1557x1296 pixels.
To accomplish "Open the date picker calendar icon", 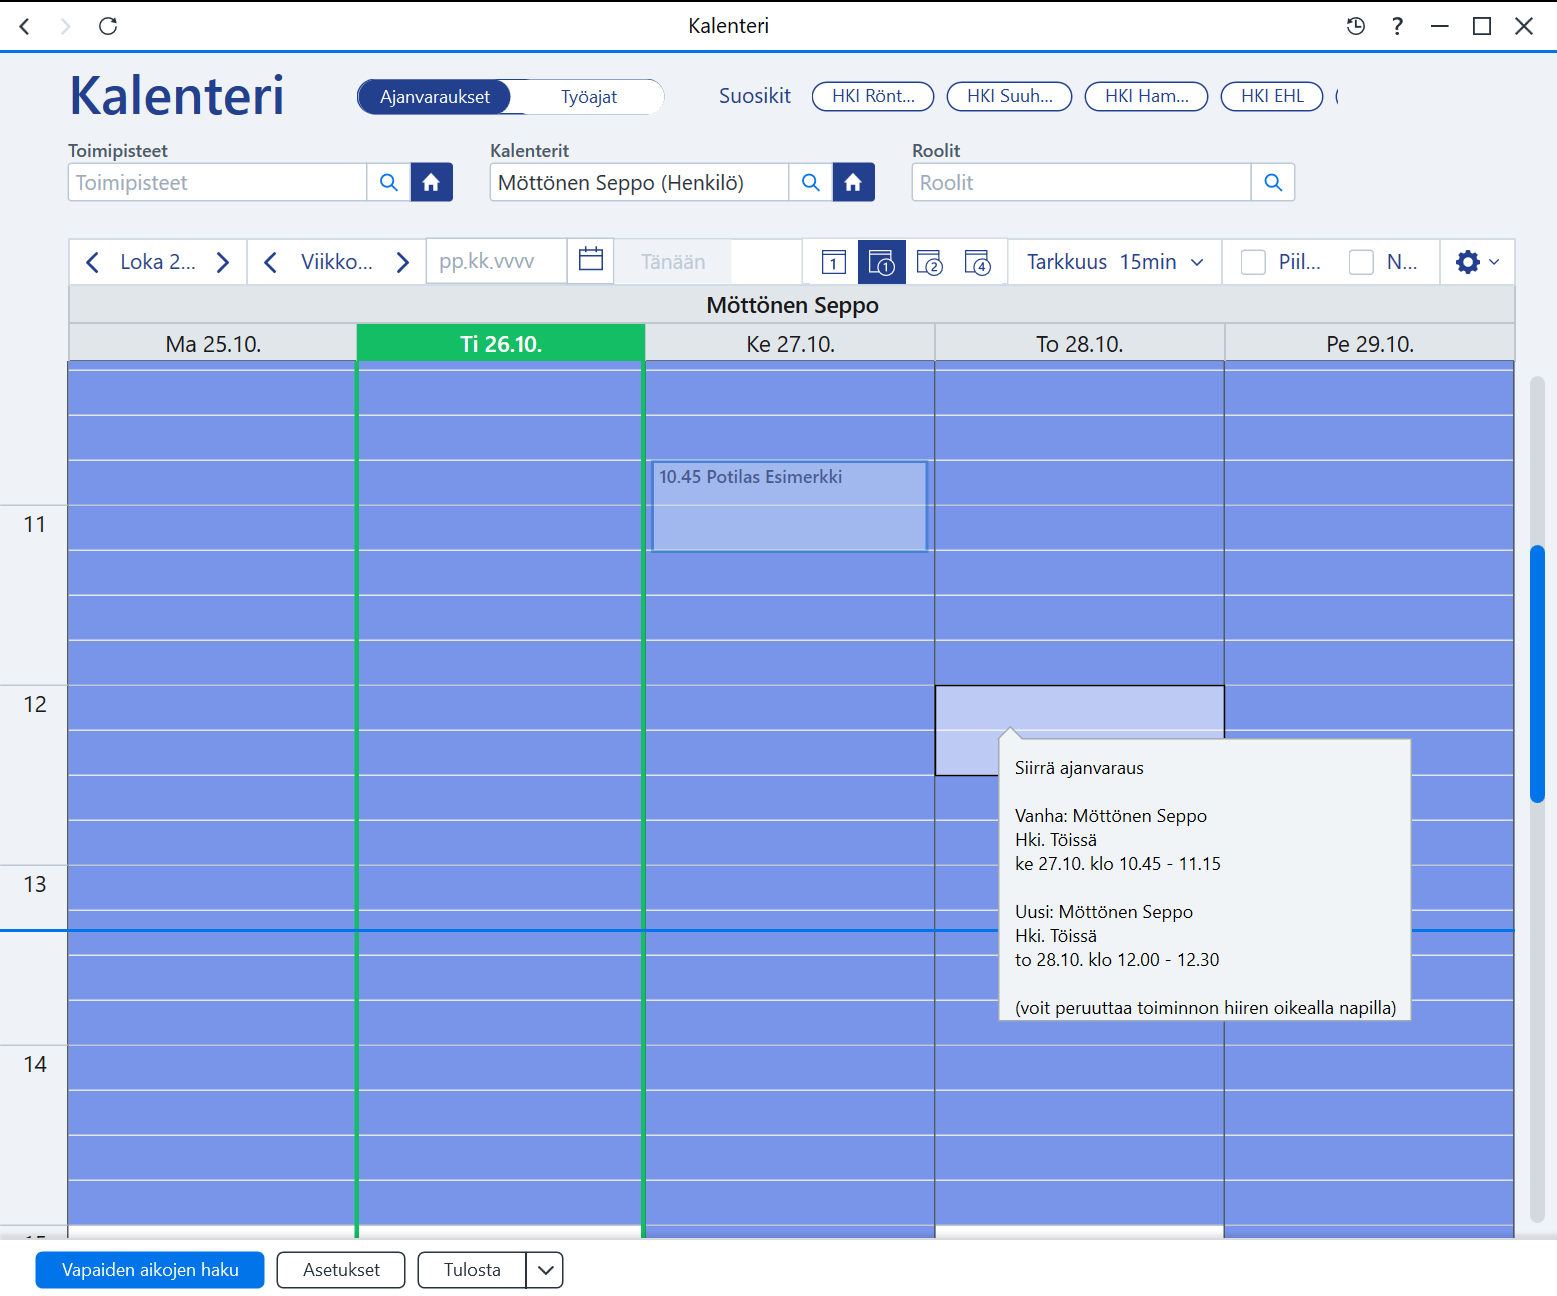I will coord(591,260).
